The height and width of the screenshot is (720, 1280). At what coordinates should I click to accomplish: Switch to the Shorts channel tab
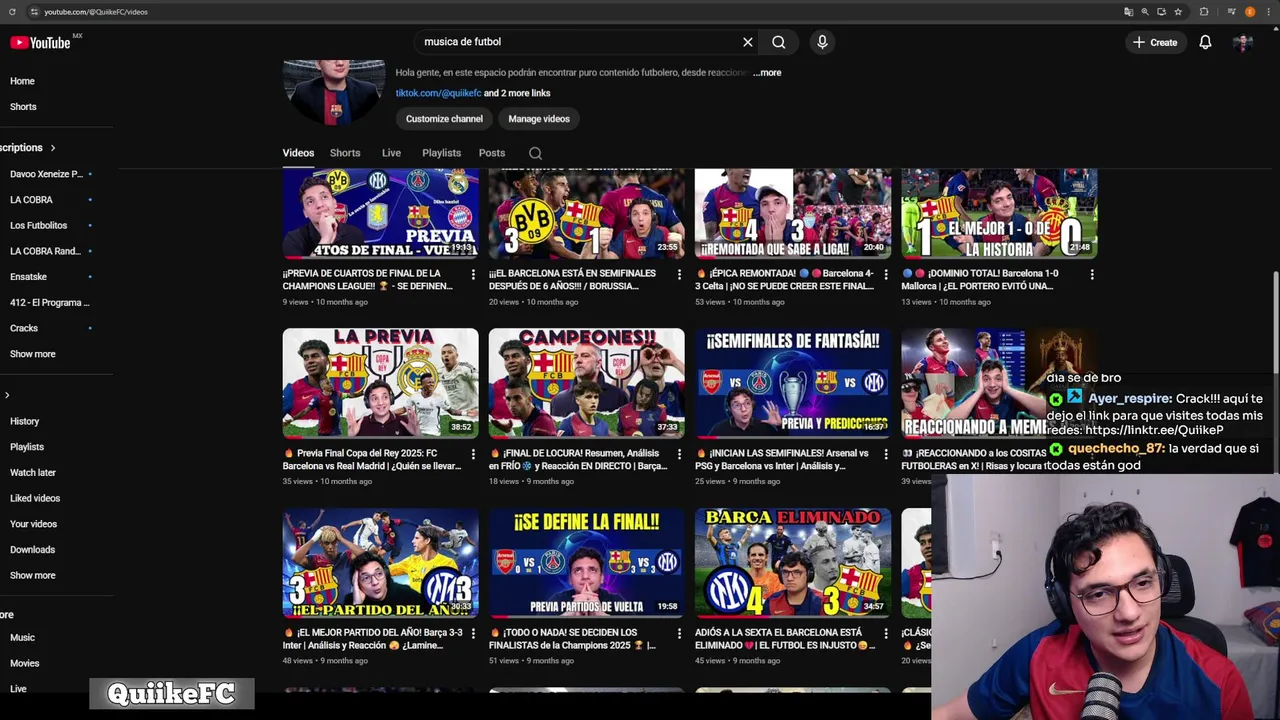[x=345, y=153]
